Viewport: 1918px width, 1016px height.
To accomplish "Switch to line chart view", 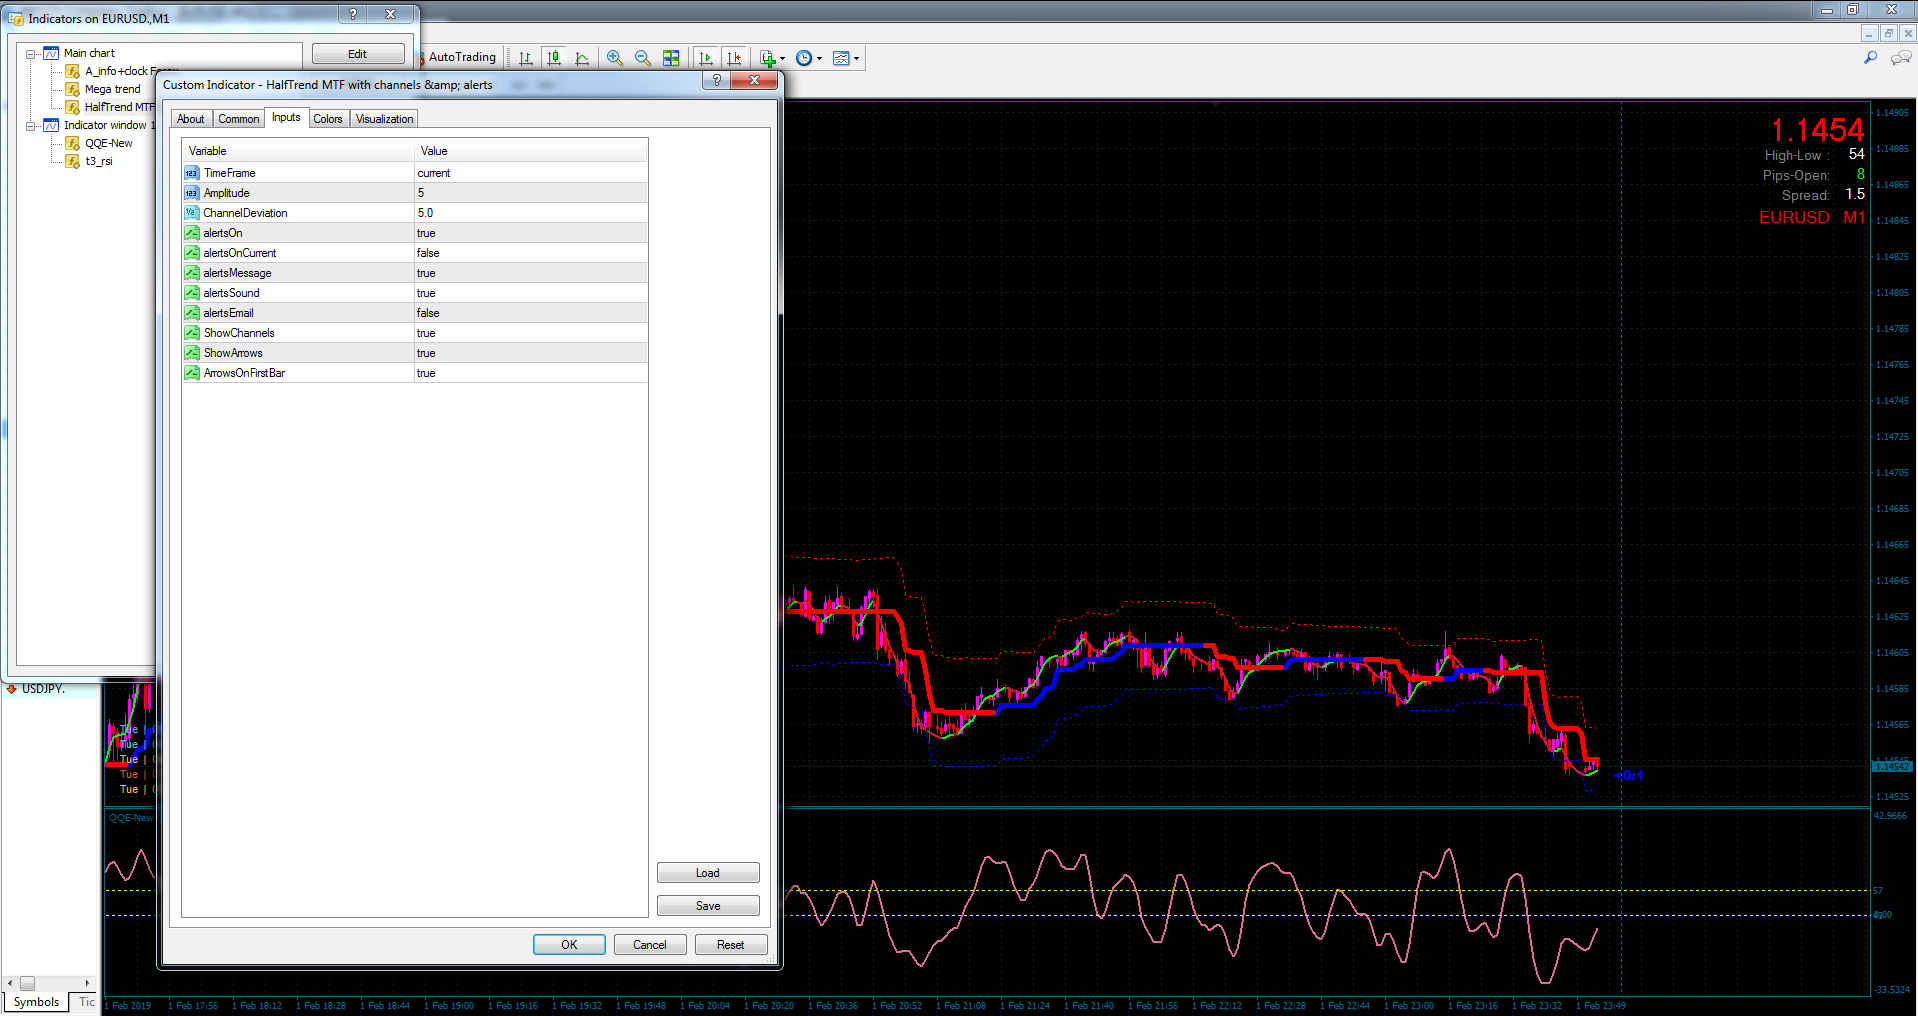I will point(582,58).
